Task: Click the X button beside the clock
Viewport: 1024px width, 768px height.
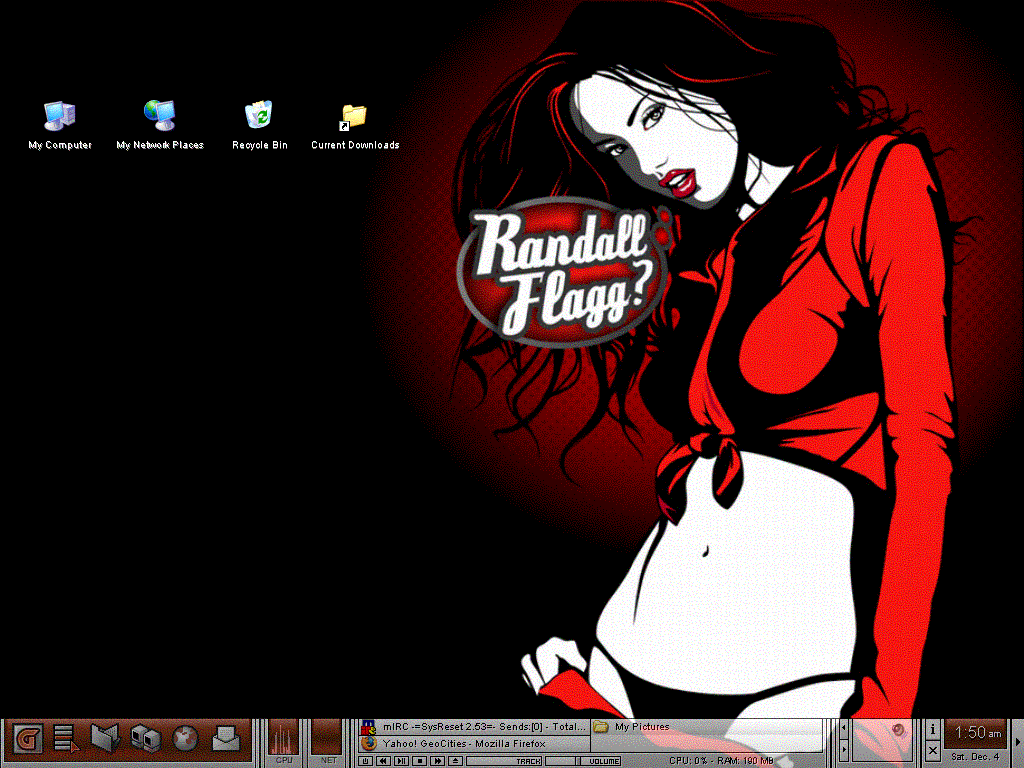Action: click(x=933, y=751)
